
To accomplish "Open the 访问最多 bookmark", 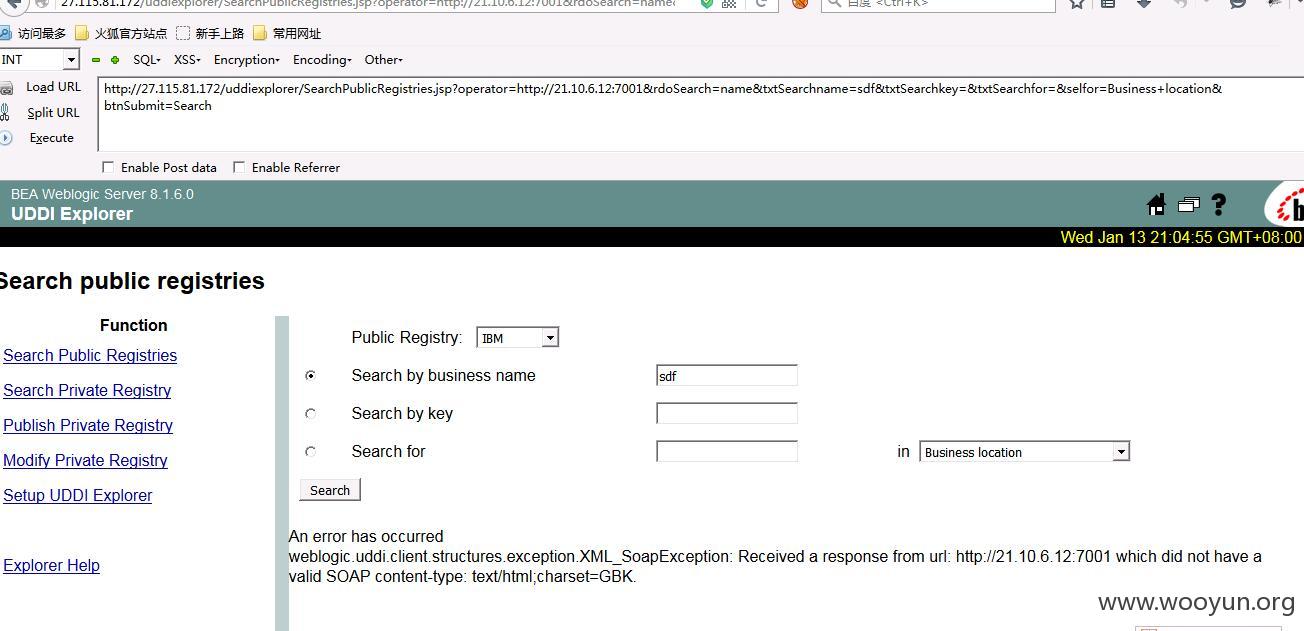I will coord(34,34).
